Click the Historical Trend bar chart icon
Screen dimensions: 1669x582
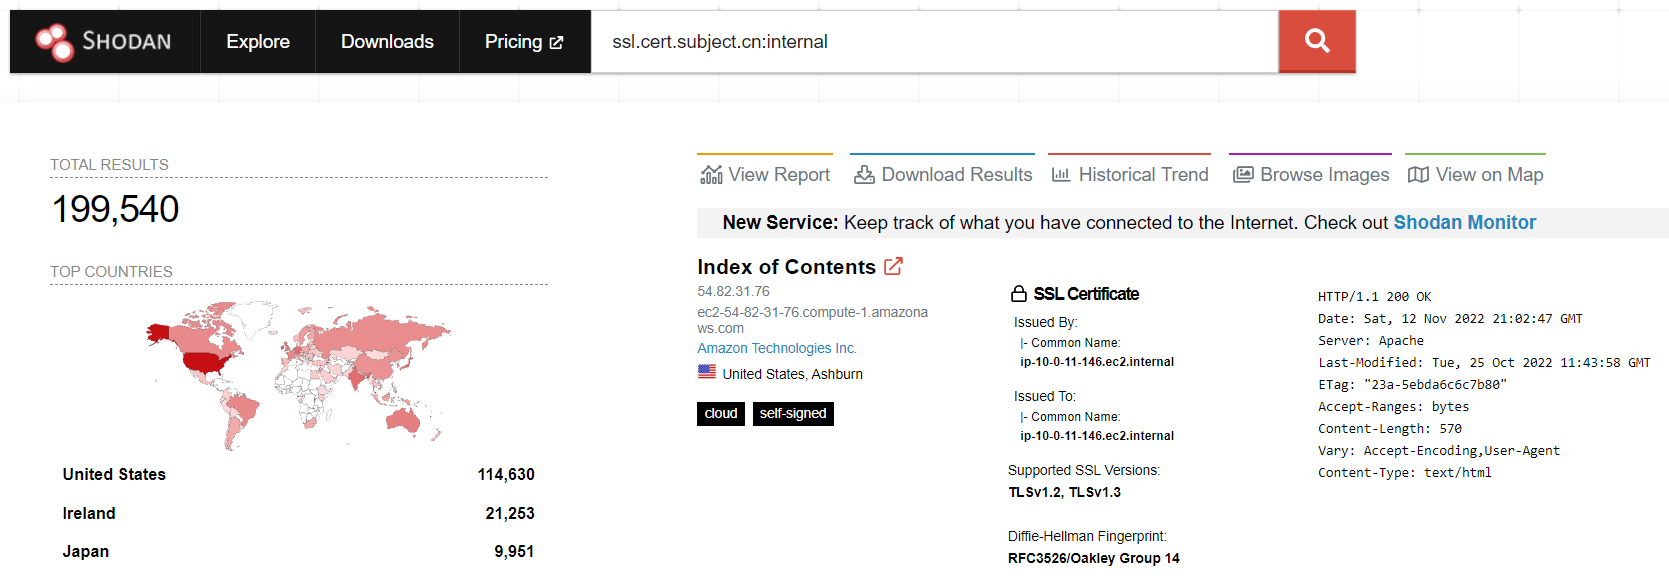click(1061, 175)
